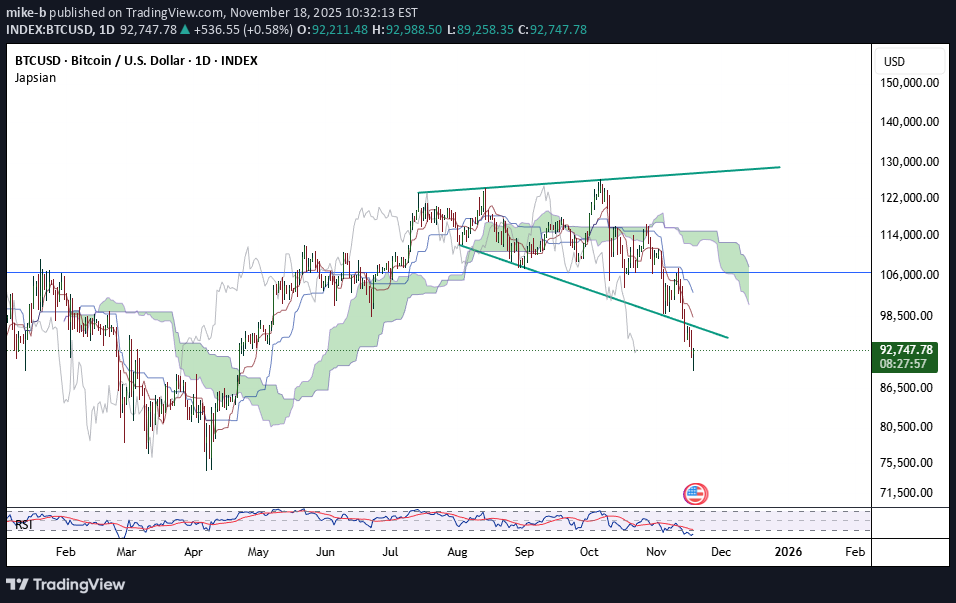Click the 2026 label on time axis
This screenshot has width=956, height=603.
pyautogui.click(x=788, y=551)
